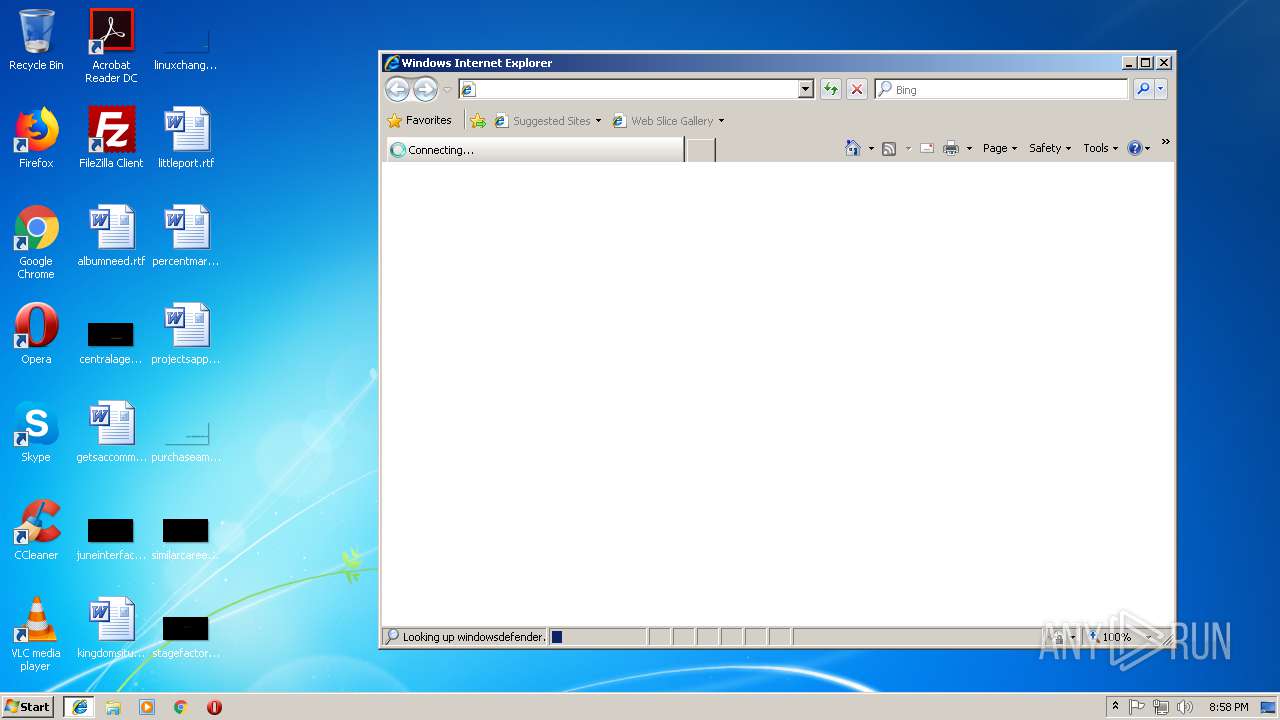Expand the Home button dropdown arrow

pos(871,149)
